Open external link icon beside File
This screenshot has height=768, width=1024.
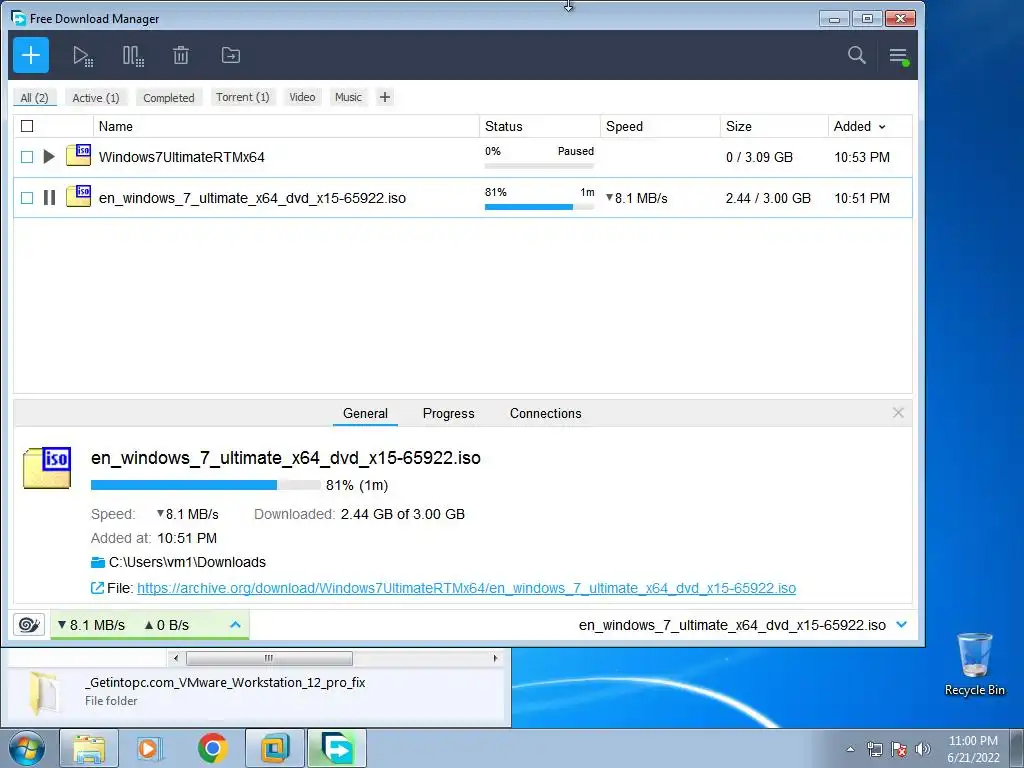tap(97, 588)
